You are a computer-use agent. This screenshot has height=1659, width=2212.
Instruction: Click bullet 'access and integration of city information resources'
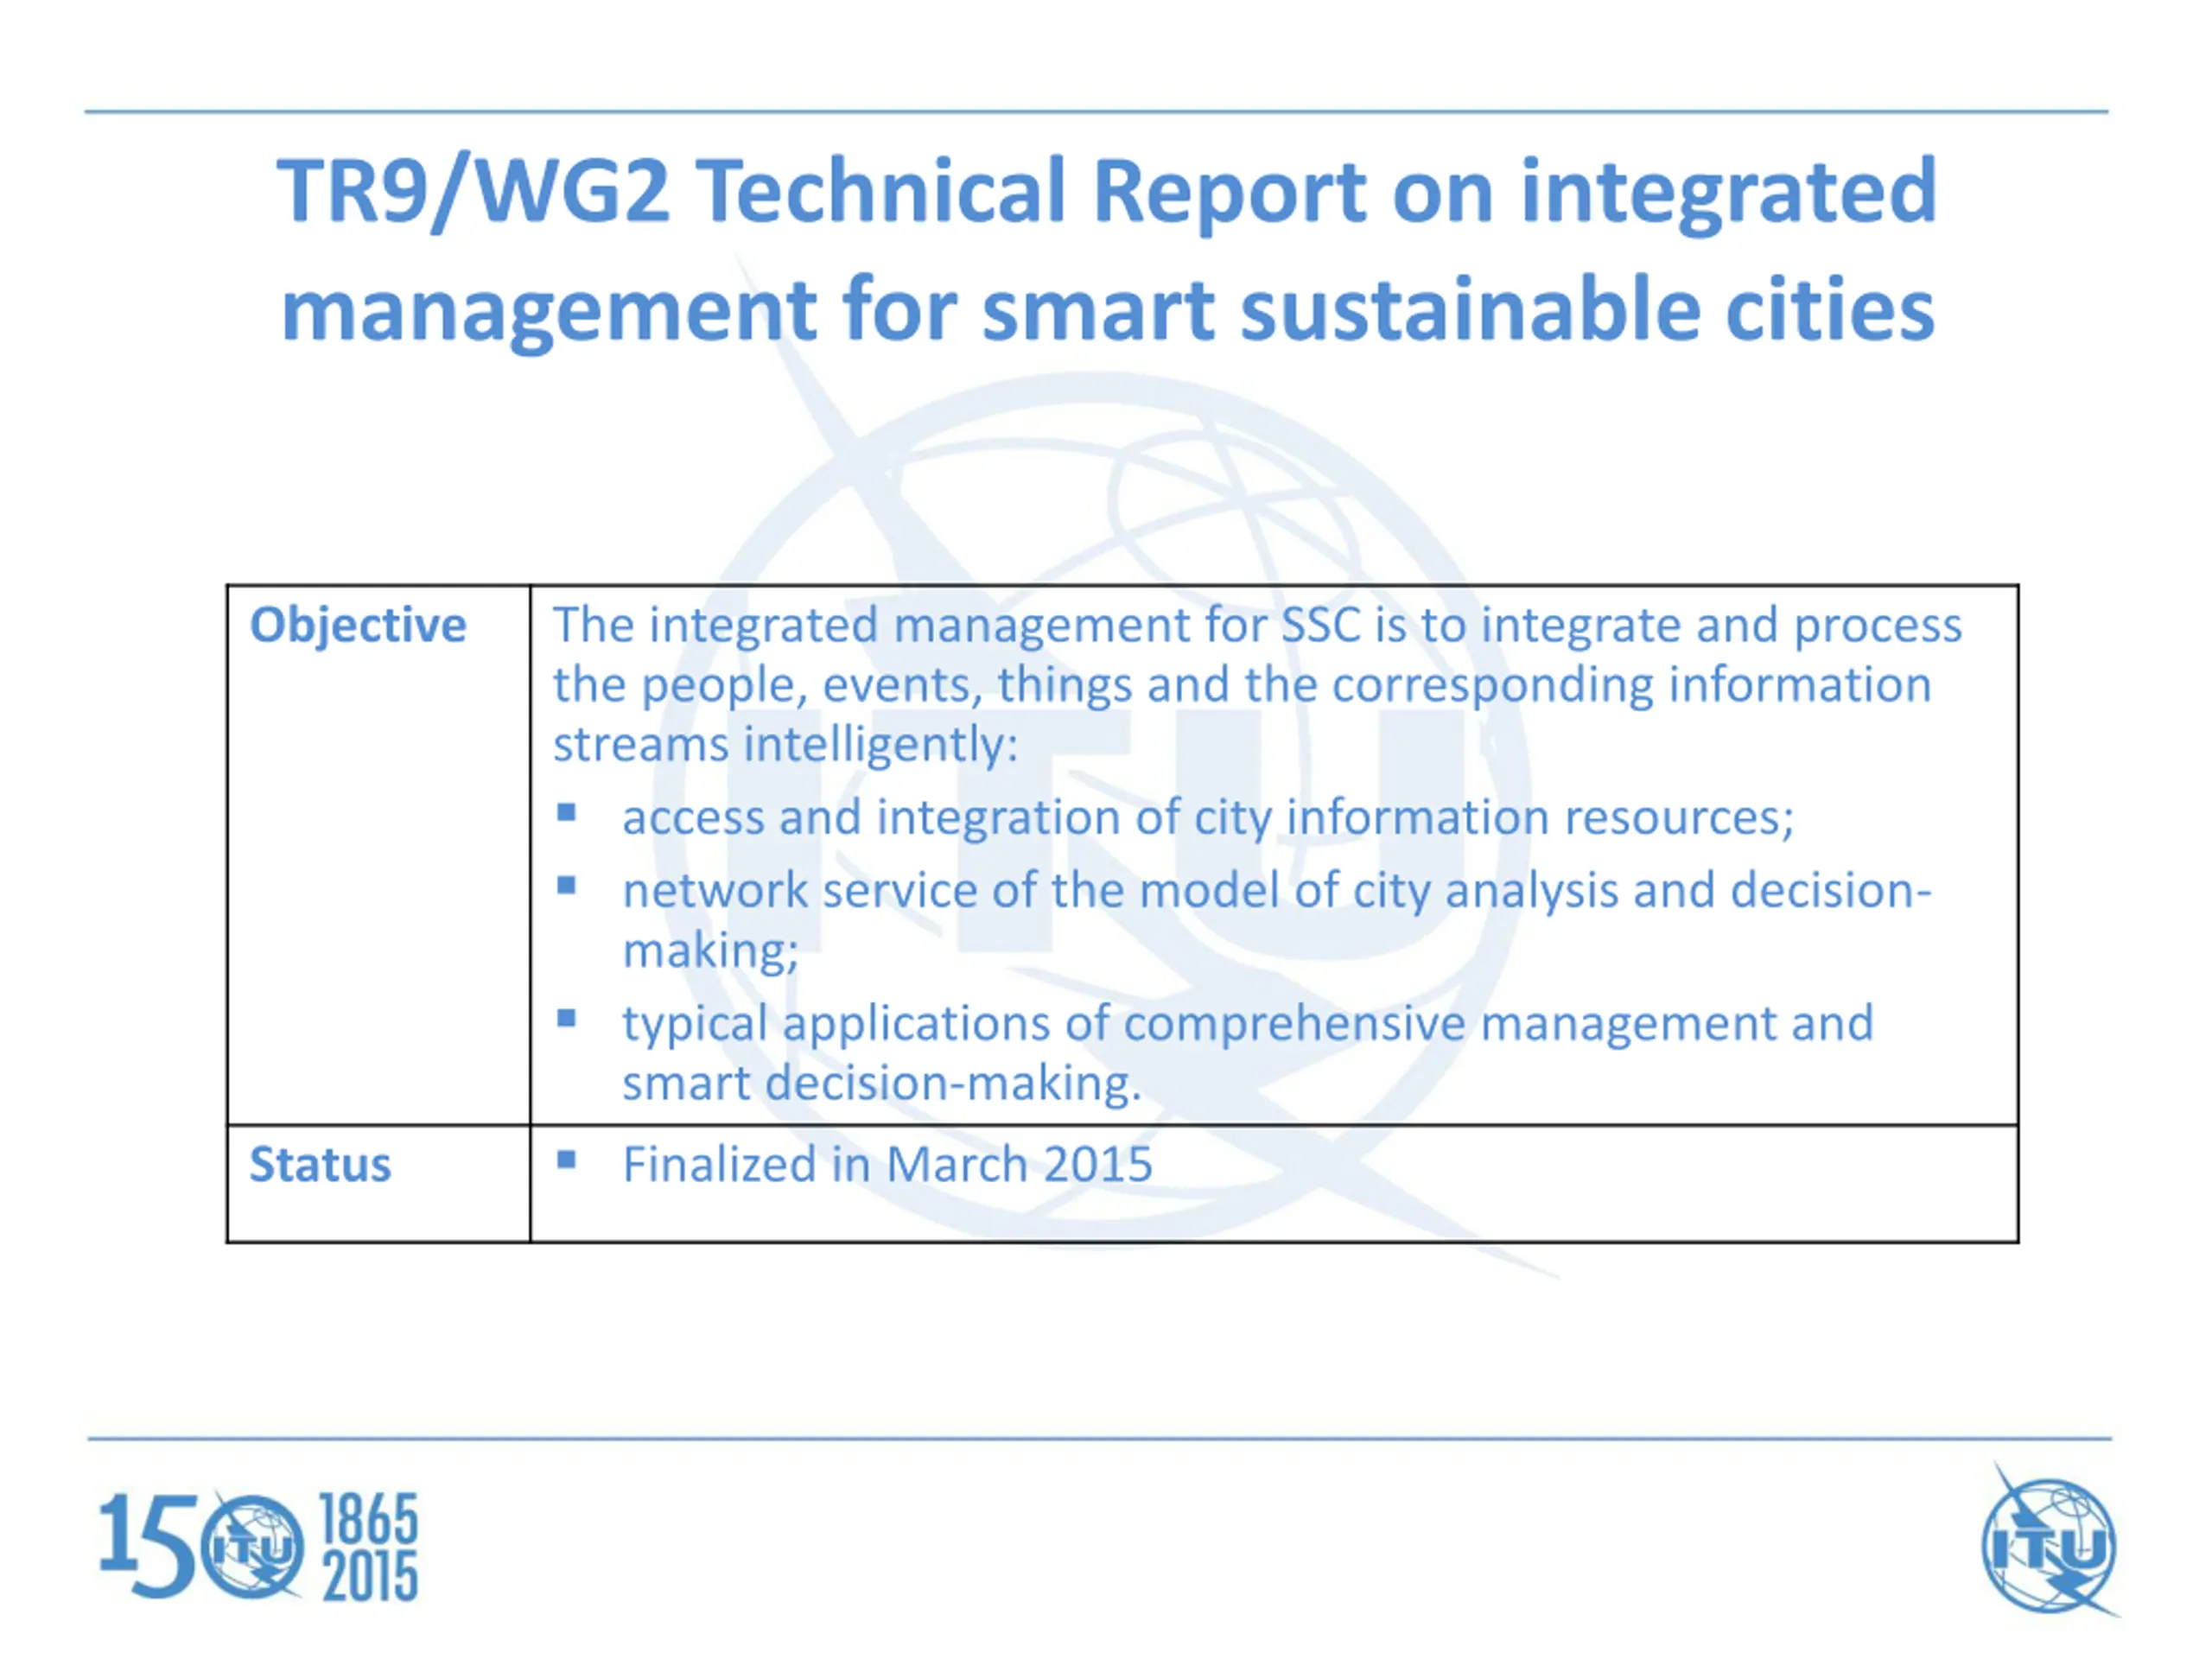(x=1208, y=818)
